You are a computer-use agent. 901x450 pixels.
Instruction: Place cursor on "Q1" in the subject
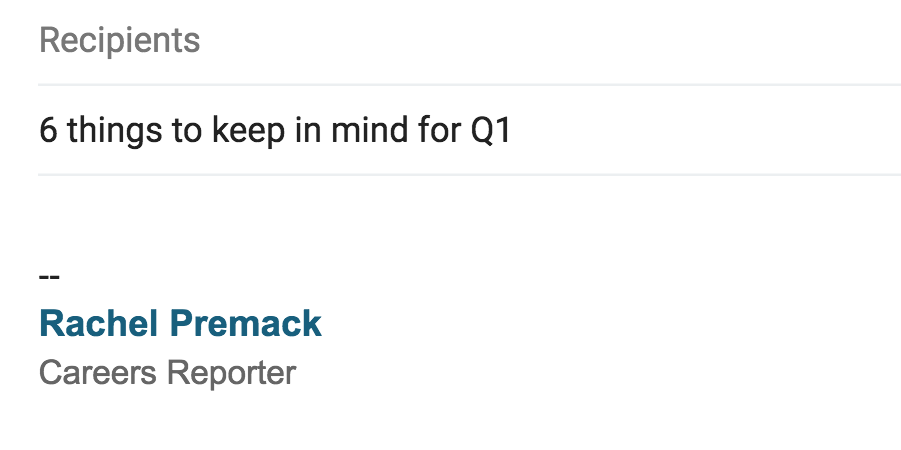(490, 131)
